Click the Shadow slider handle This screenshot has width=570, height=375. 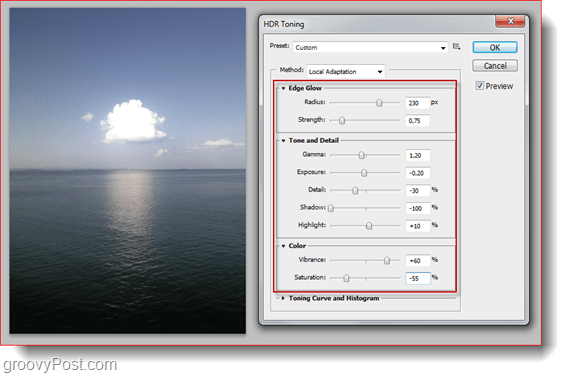330,208
